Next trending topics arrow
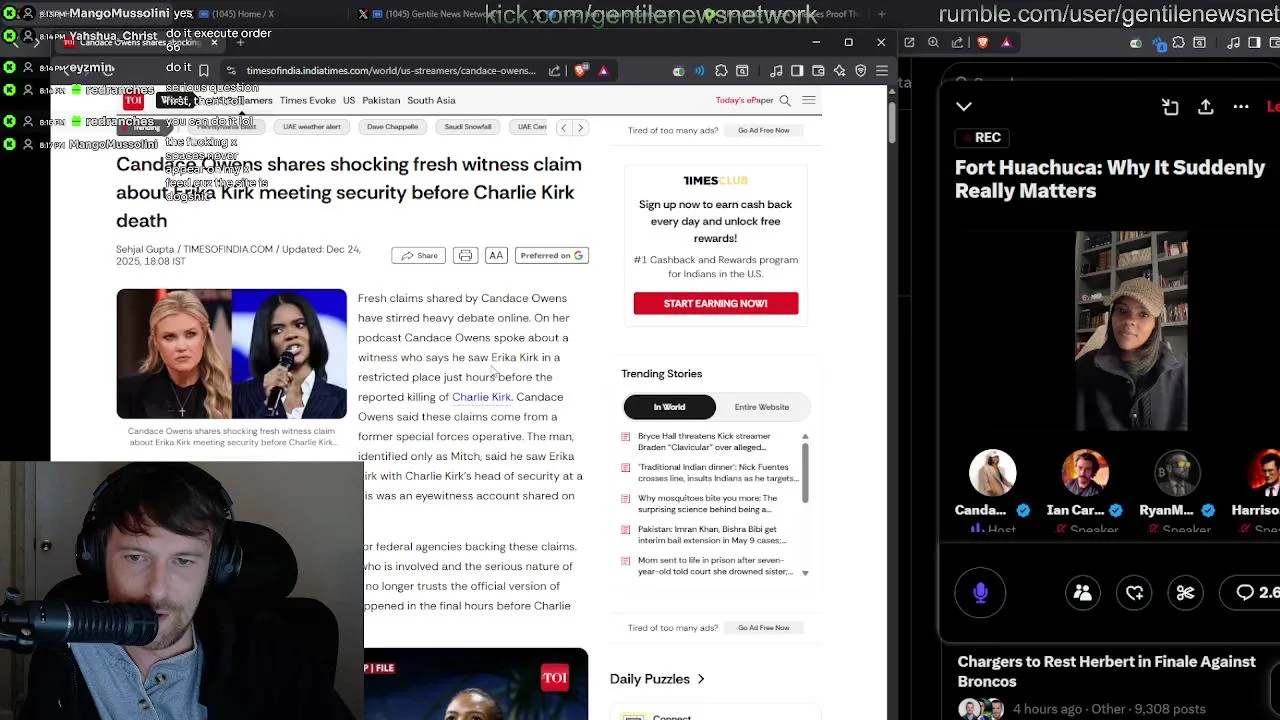The width and height of the screenshot is (1280, 720). (x=580, y=128)
